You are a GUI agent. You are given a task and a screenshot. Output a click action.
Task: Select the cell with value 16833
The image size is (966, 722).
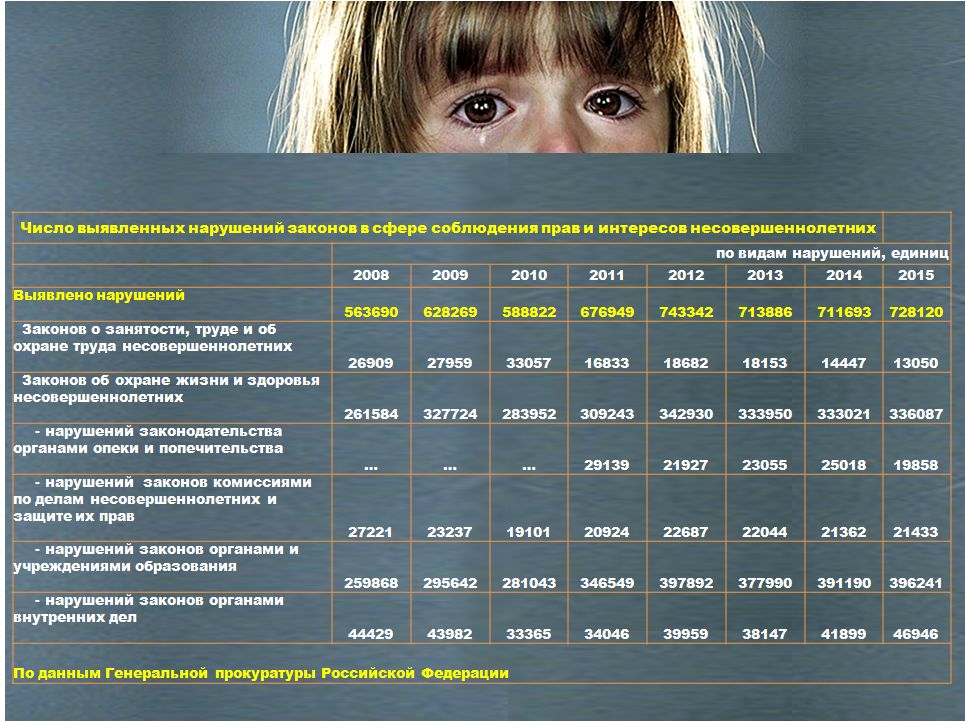click(607, 363)
